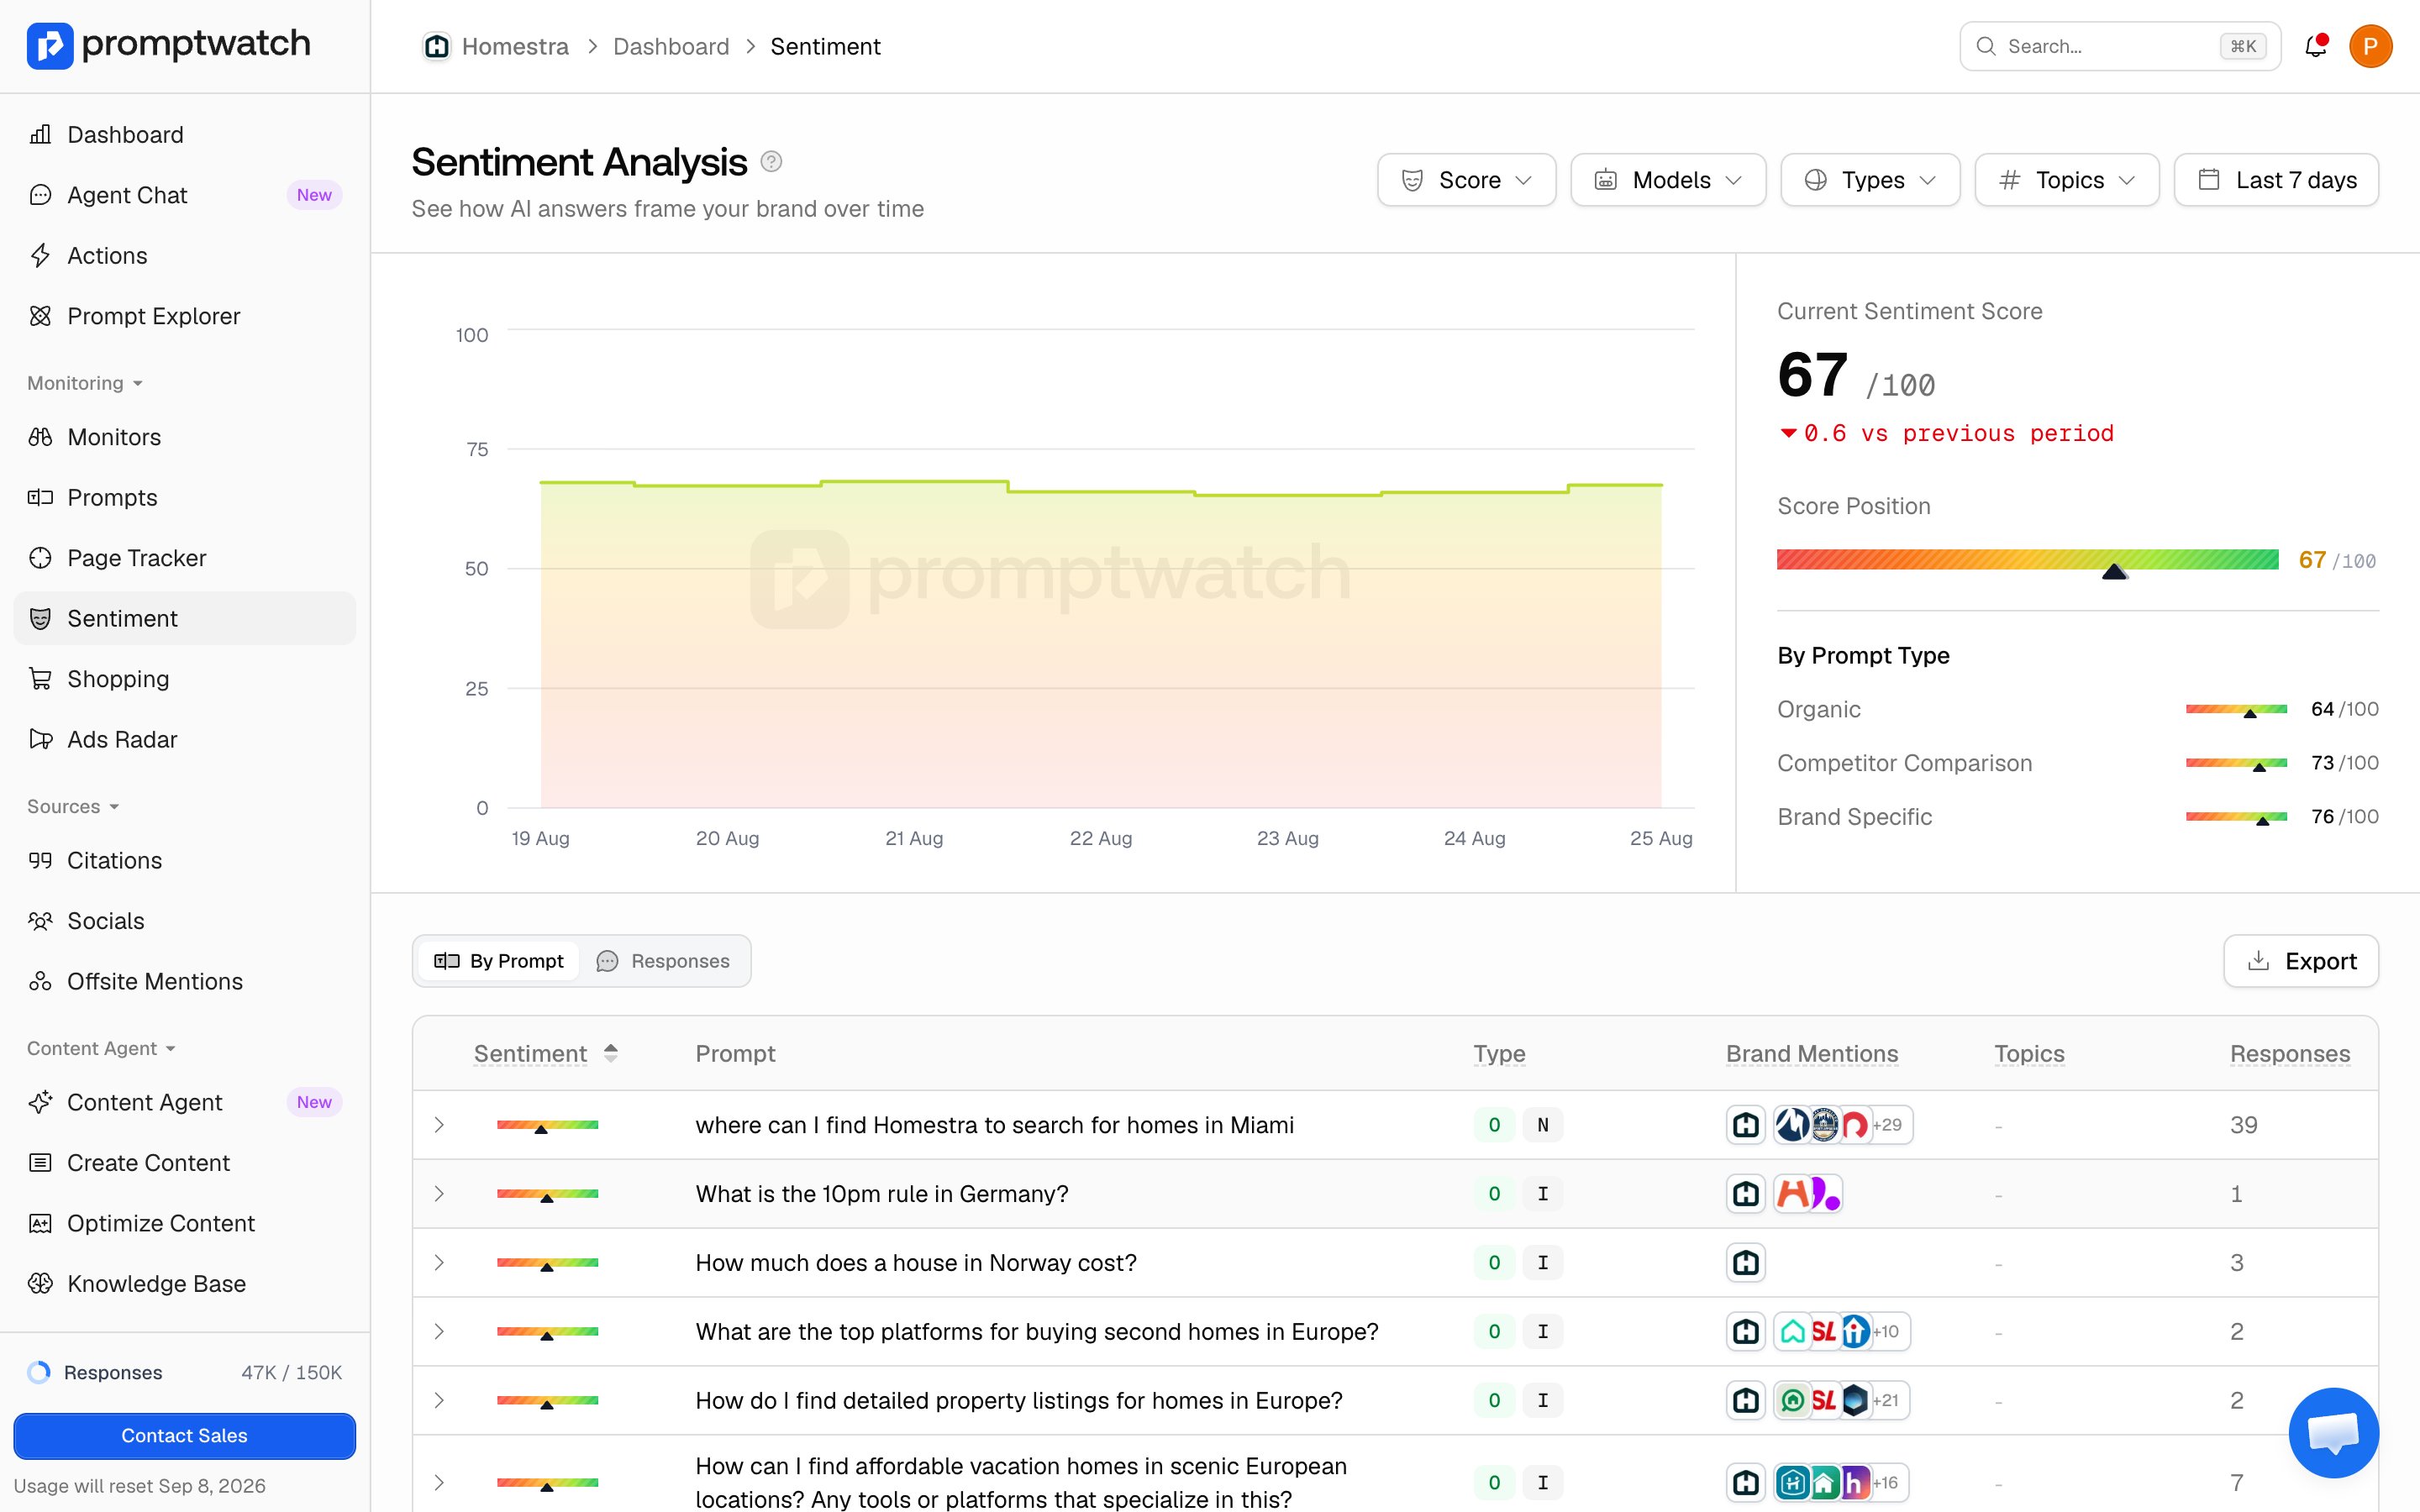The image size is (2420, 1512).
Task: Click the Create Content icon
Action: point(40,1163)
